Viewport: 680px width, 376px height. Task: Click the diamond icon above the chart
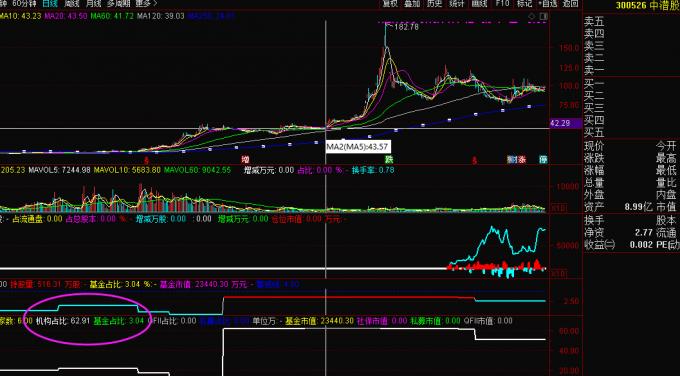coord(532,16)
